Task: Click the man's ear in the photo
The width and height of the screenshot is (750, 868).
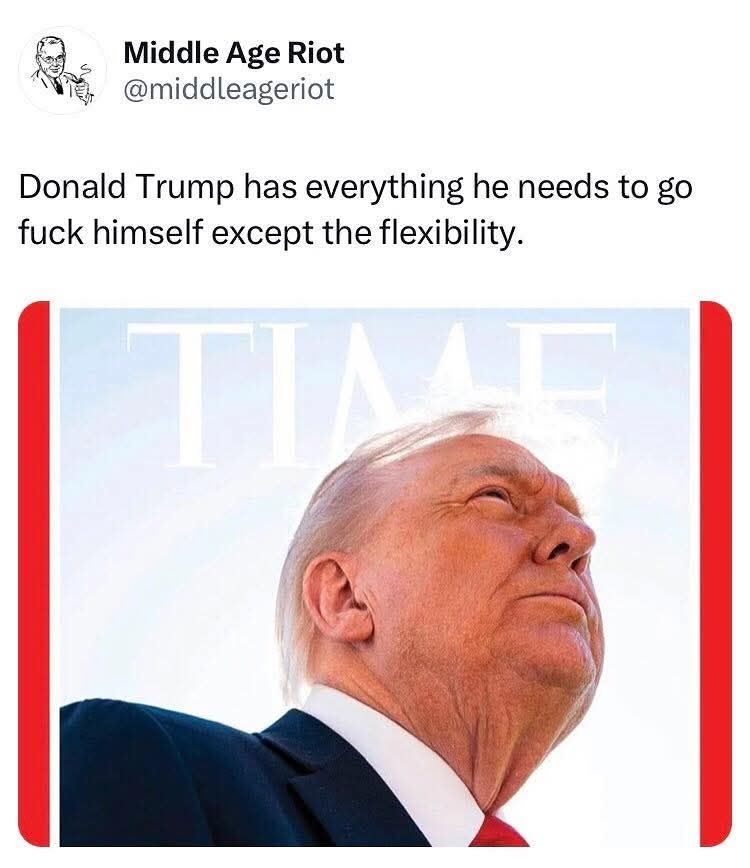Action: [338, 600]
